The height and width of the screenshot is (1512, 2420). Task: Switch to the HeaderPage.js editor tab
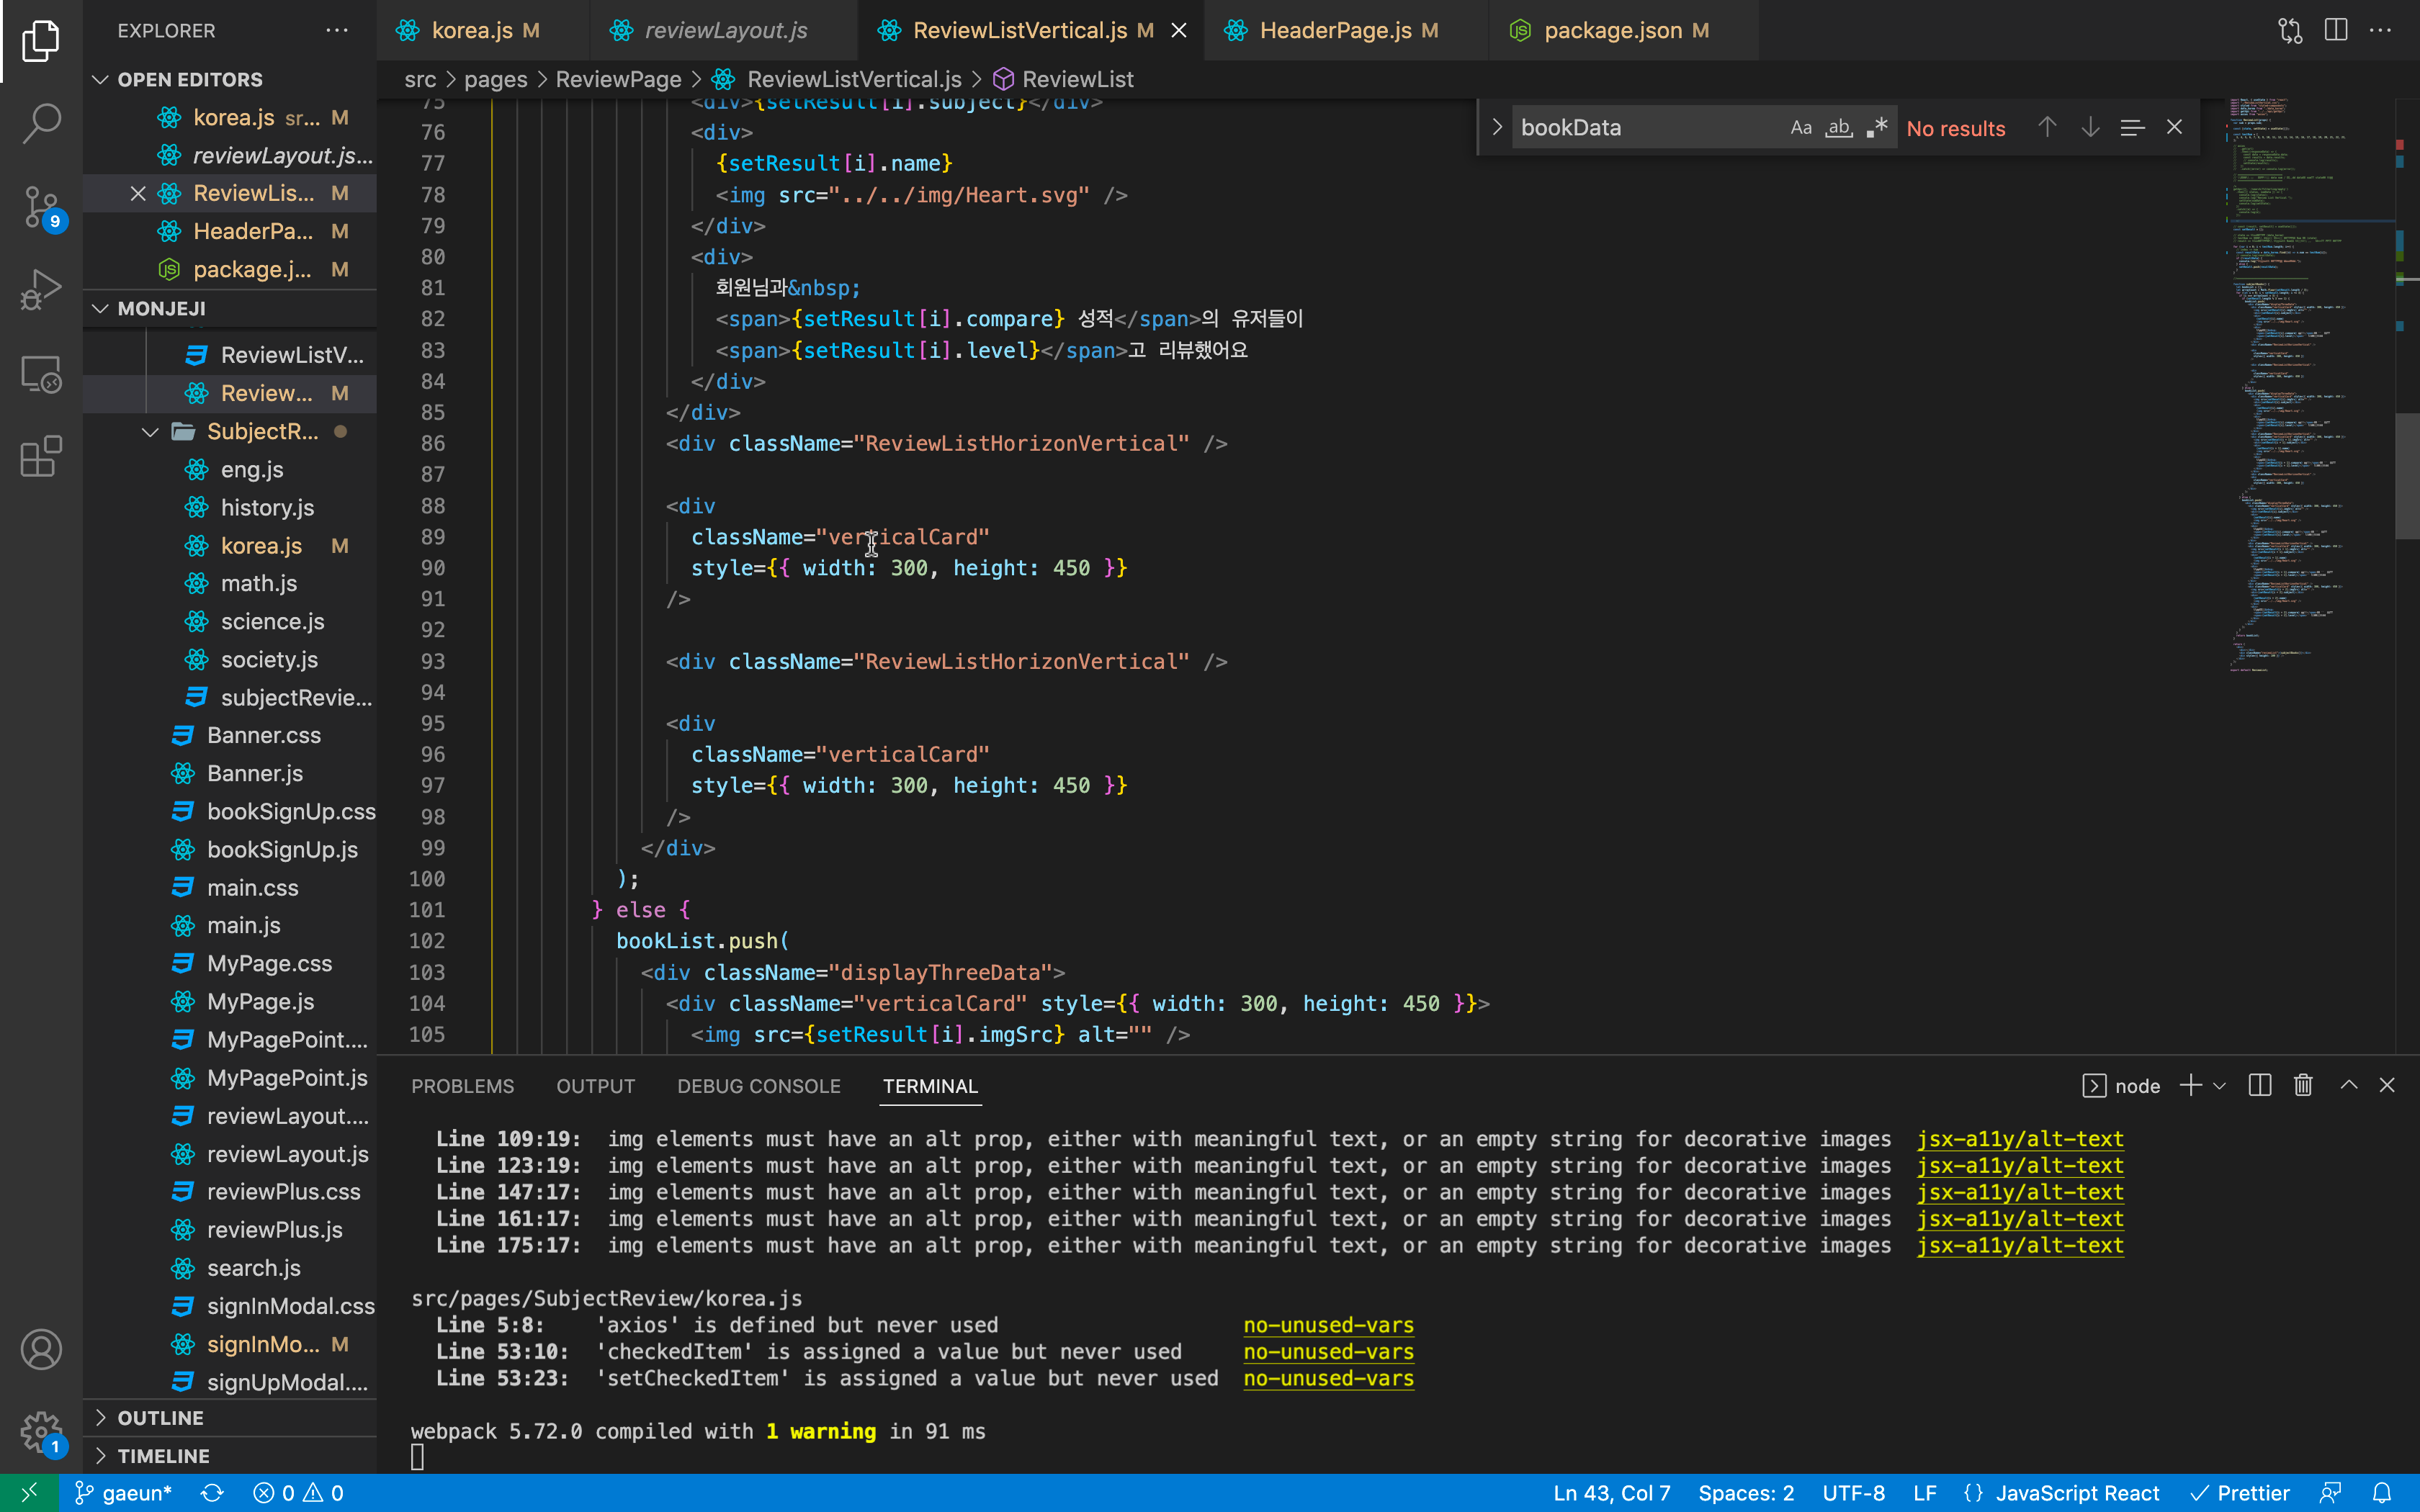tap(1334, 30)
